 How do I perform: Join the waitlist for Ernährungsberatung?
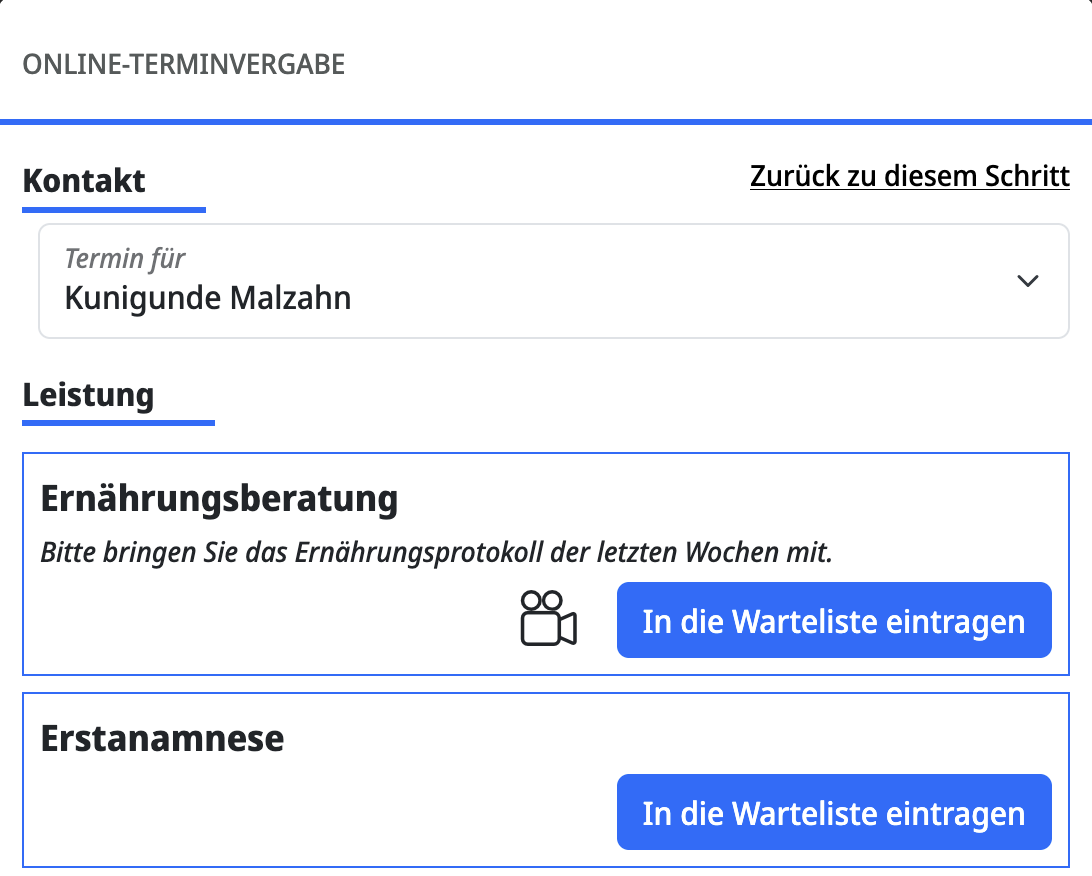click(833, 621)
